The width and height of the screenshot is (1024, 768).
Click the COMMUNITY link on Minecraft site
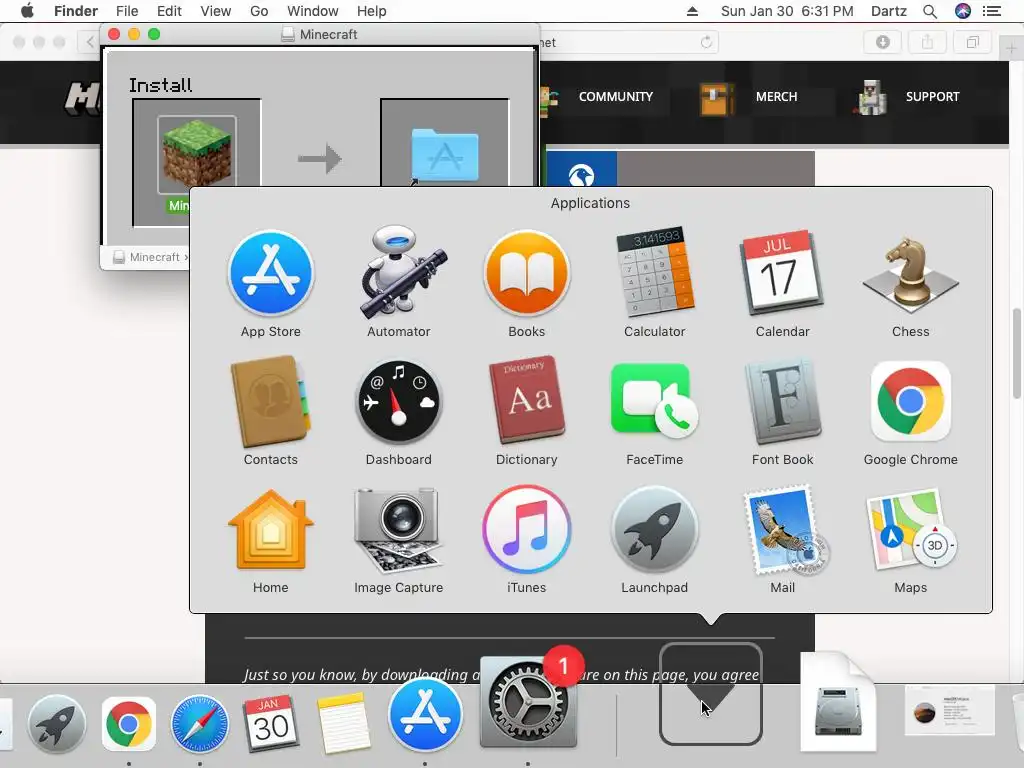615,97
